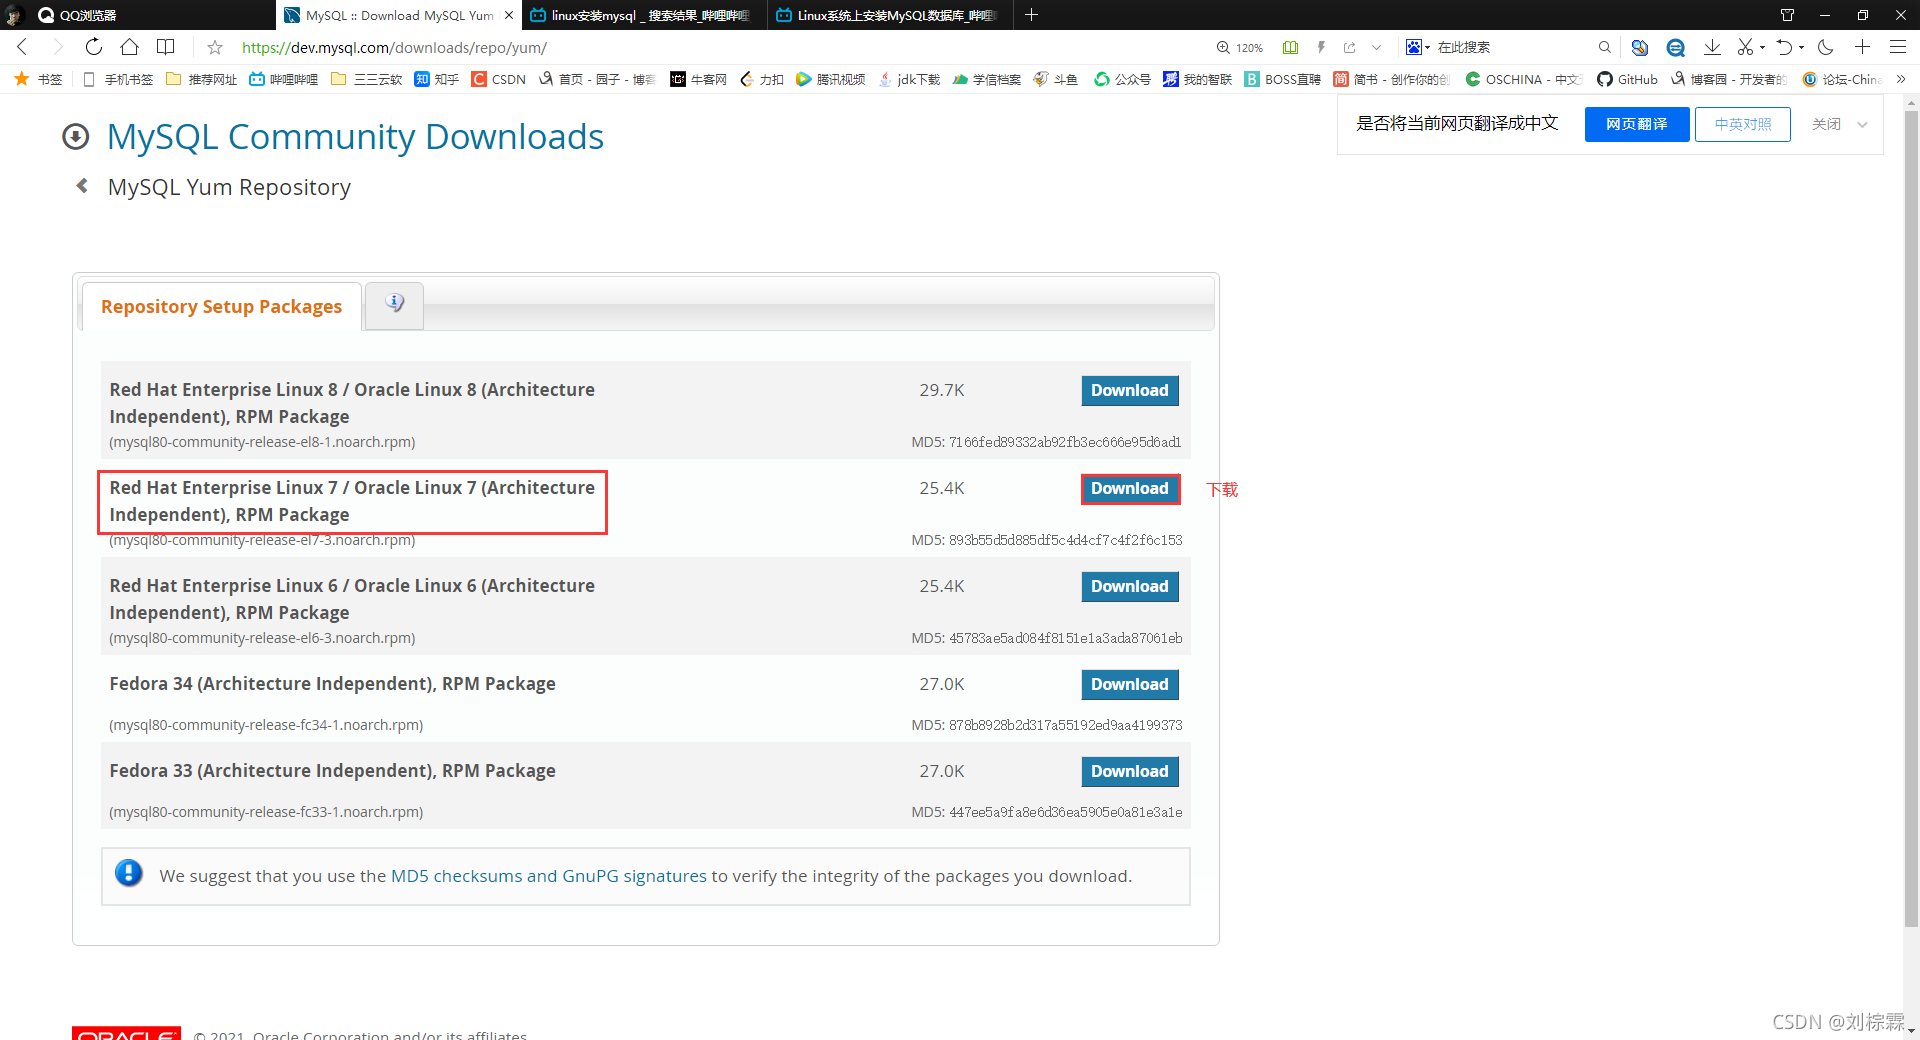
Task: Download the Enterprise Linux 7 RPM package
Action: click(x=1129, y=488)
